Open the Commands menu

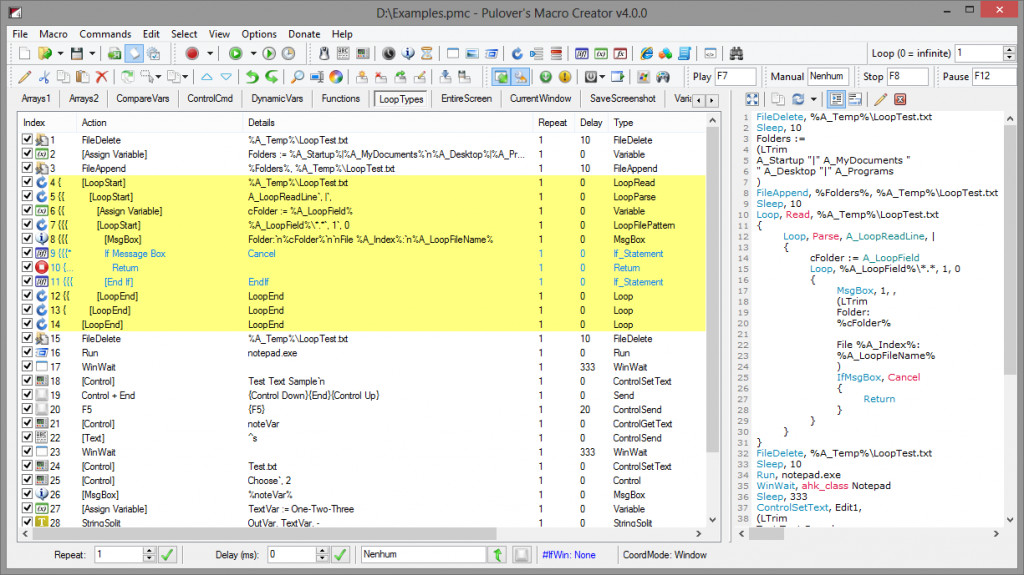click(x=105, y=34)
